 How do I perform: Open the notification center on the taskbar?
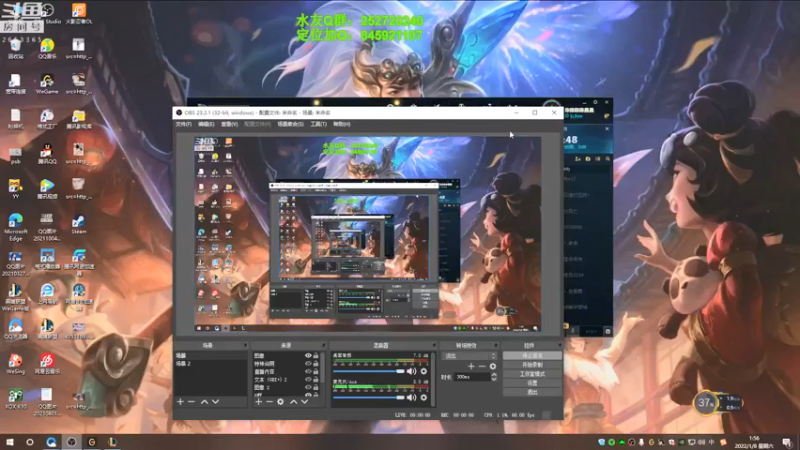[x=787, y=442]
